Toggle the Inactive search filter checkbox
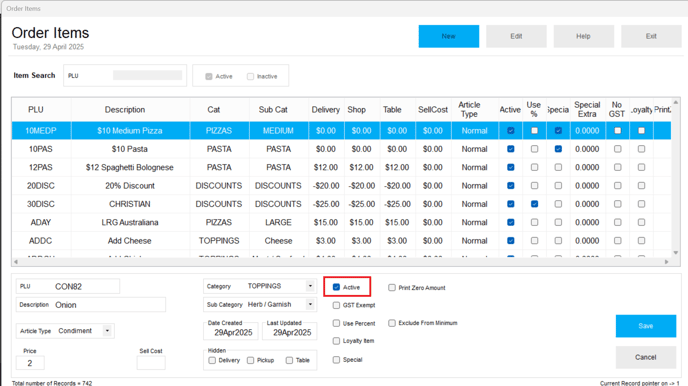The height and width of the screenshot is (386, 688). tap(250, 76)
